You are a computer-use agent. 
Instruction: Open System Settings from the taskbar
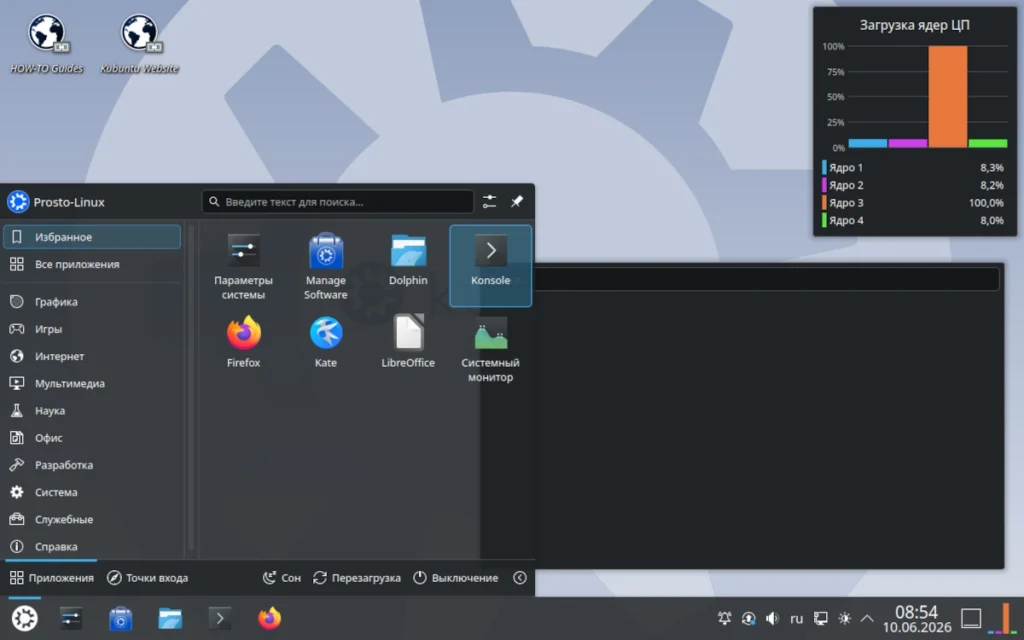coord(71,618)
